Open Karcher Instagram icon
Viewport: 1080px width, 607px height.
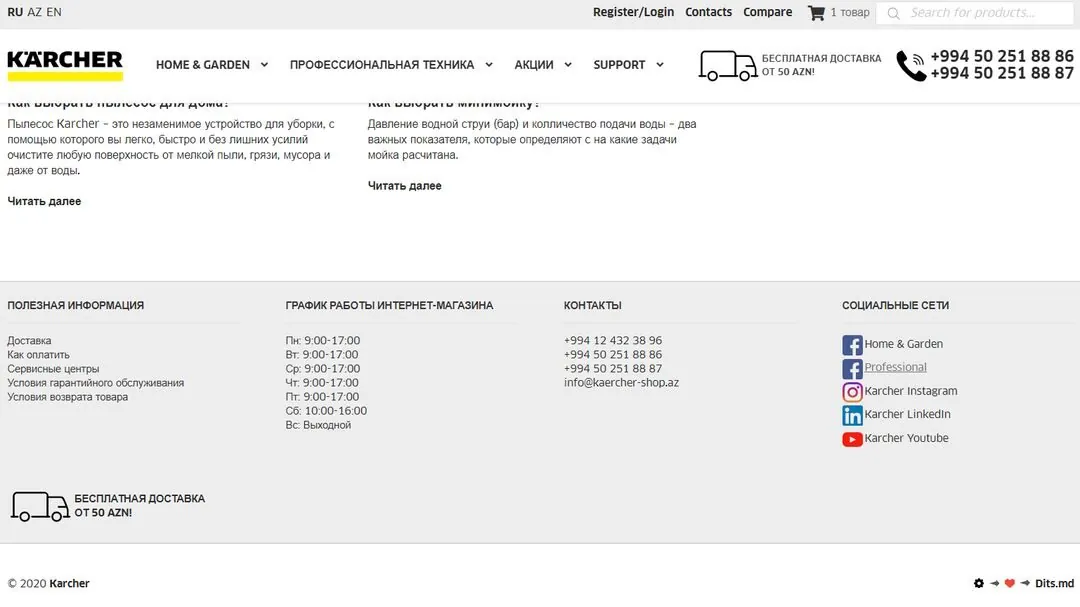coord(852,391)
